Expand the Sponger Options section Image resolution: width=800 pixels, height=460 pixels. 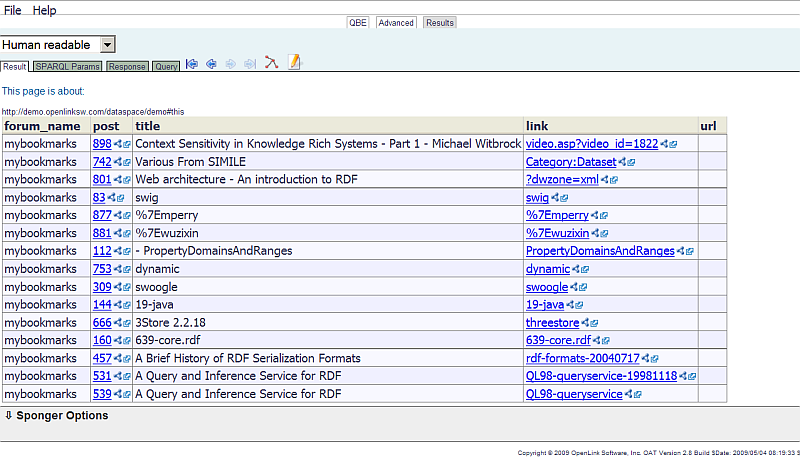[x=57, y=416]
